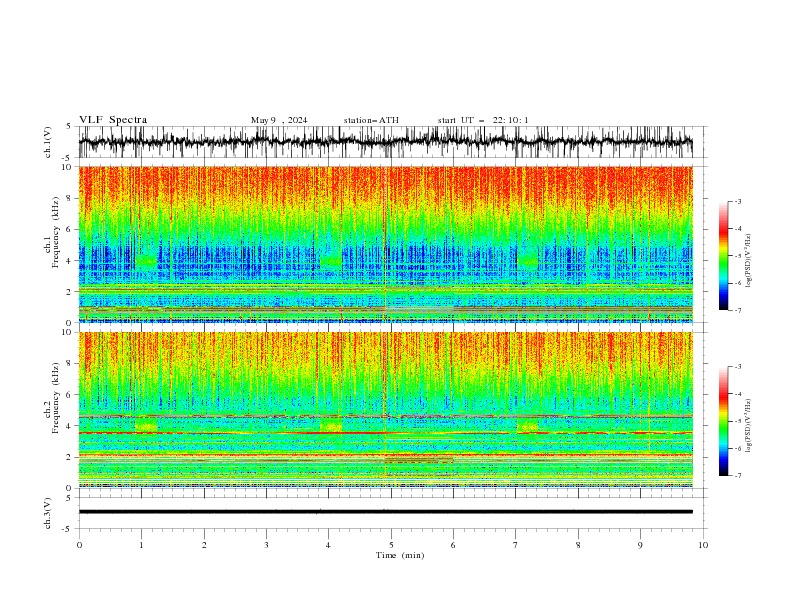Click the ch.2 spectrogram panel
Image resolution: width=792 pixels, height=612 pixels.
[385, 410]
